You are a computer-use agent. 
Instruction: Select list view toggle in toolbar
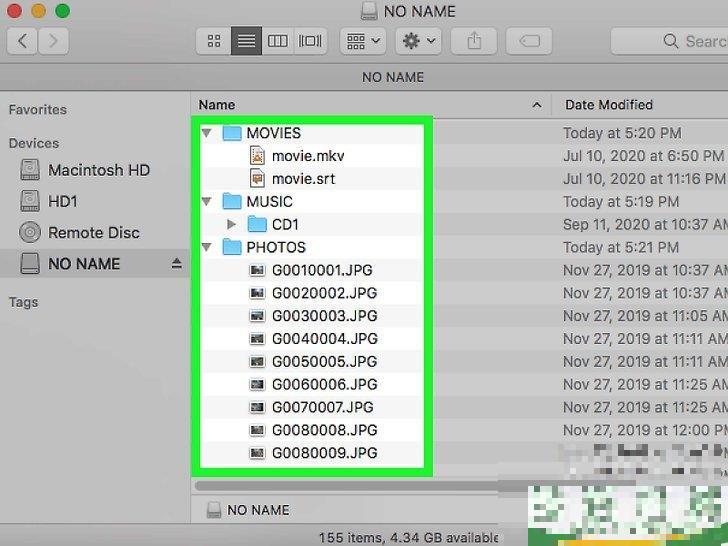pos(245,41)
